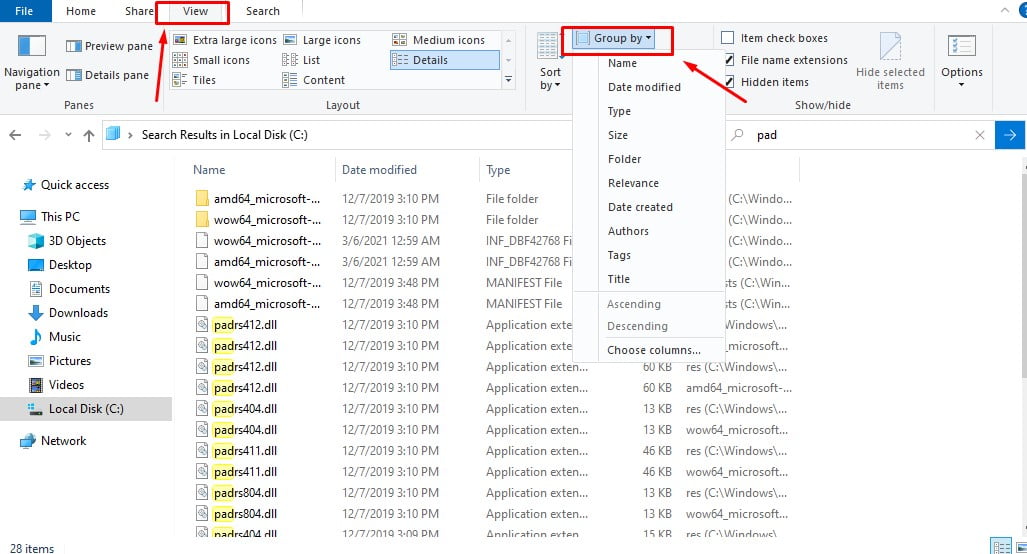
Task: Collapse the ribbon with the chevron
Action: [x=1005, y=10]
